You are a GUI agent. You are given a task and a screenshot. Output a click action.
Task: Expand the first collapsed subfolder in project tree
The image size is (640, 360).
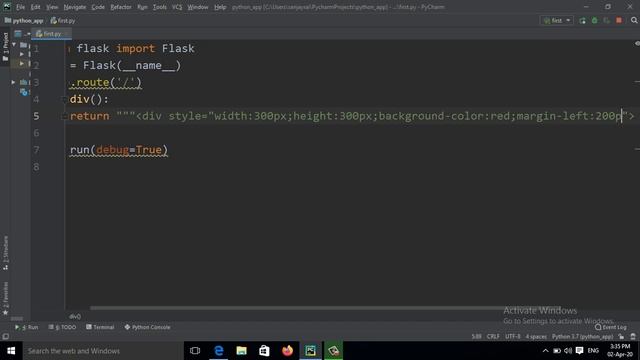tap(22, 53)
